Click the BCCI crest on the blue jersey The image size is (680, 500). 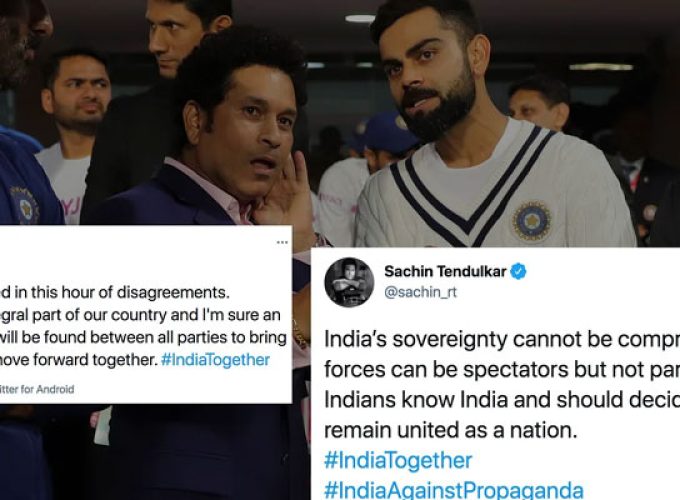[24, 205]
